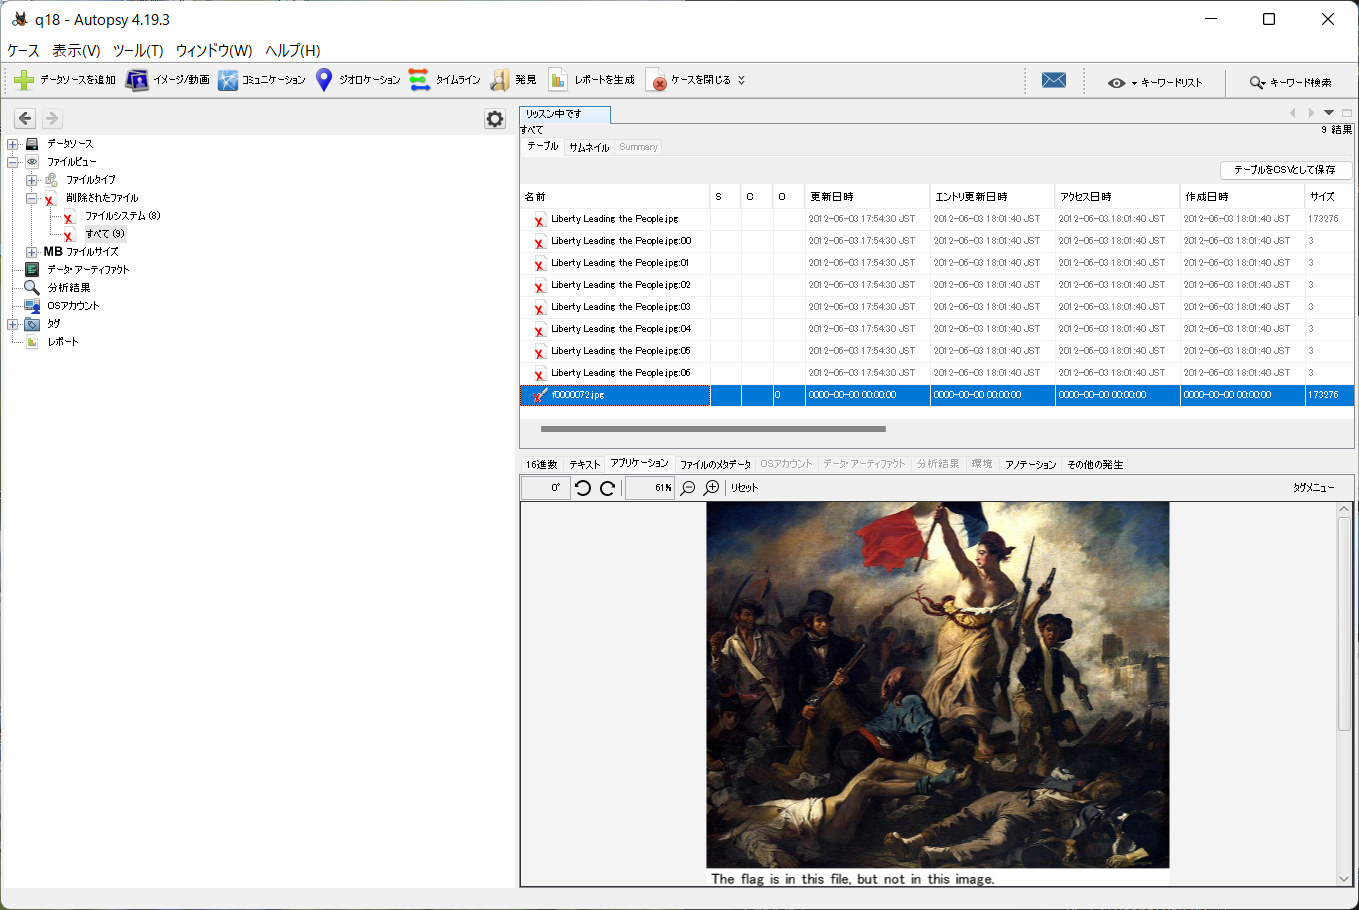Sort by the 更新日時 column header
Screen dimensions: 1359x910
pyautogui.click(x=867, y=197)
